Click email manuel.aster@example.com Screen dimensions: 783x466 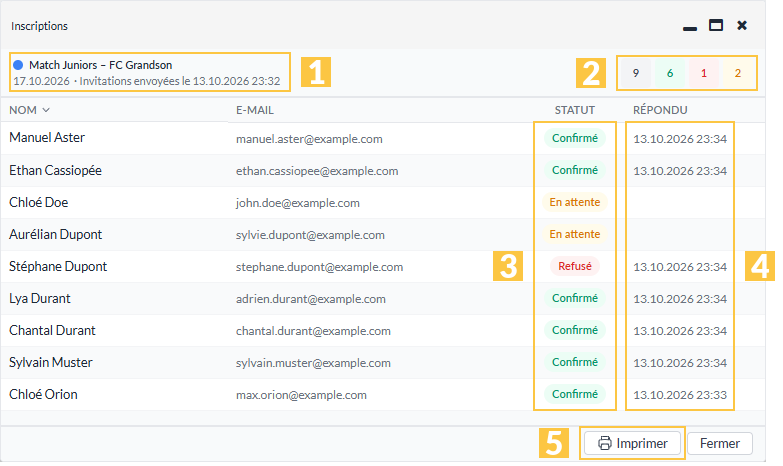309,139
